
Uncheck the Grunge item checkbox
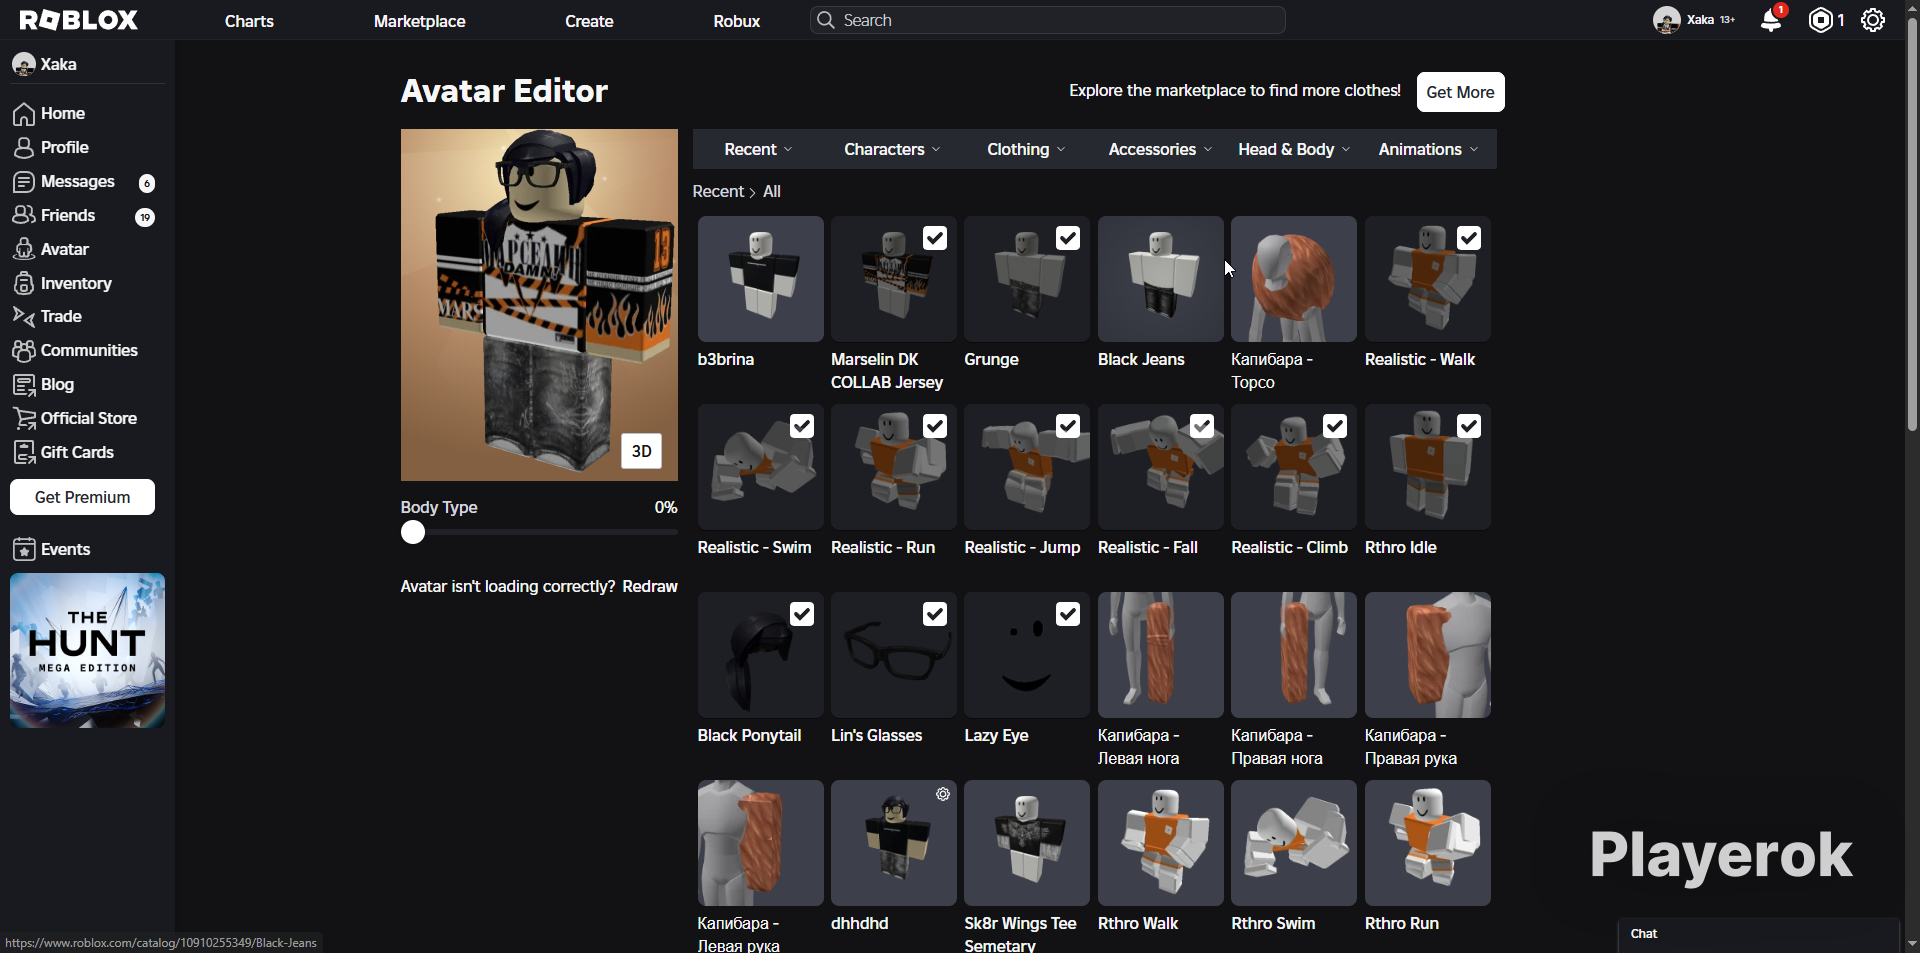coord(1068,238)
